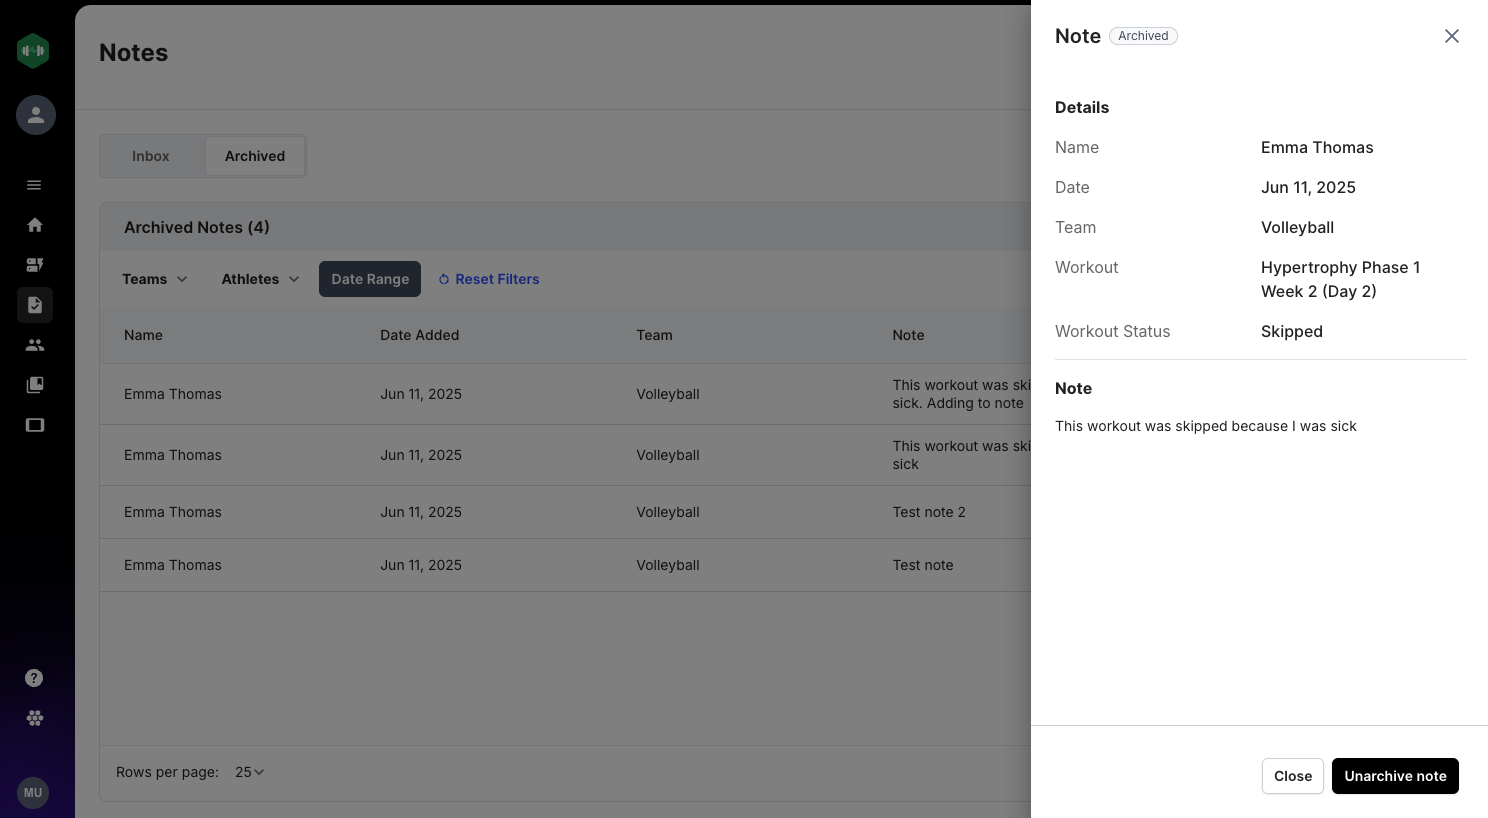Switch to the Inbox tab
This screenshot has height=818, width=1488.
(x=151, y=156)
